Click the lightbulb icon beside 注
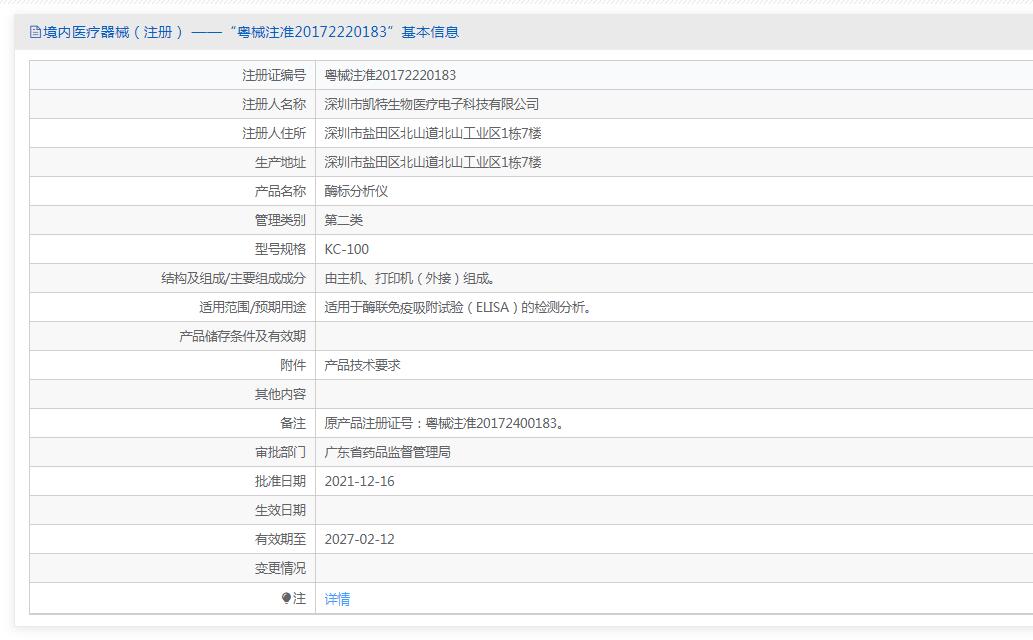The image size is (1033, 640). tap(286, 598)
